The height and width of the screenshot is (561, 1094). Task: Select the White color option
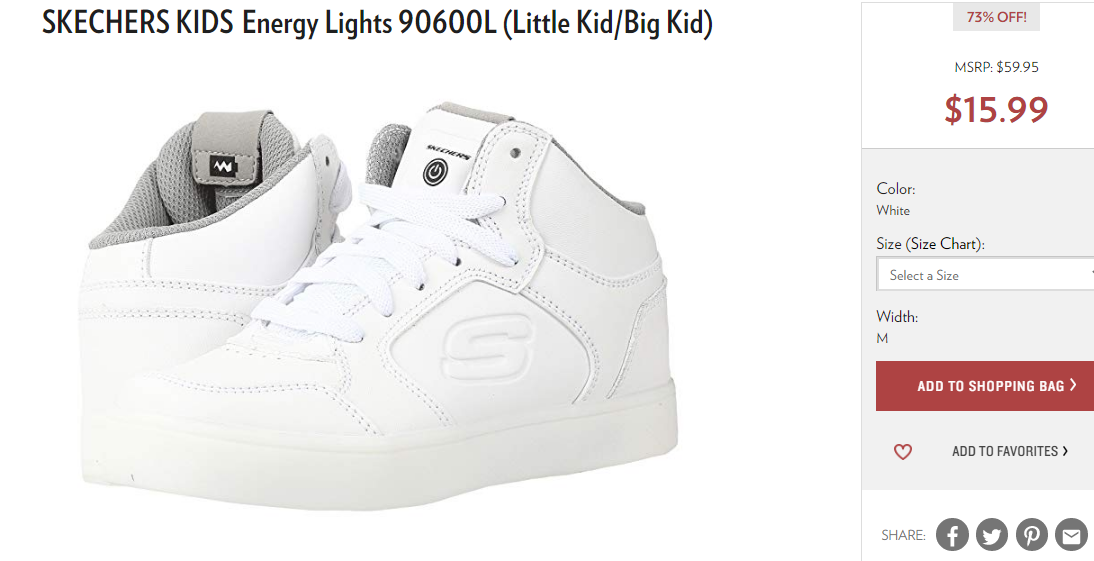(x=893, y=210)
